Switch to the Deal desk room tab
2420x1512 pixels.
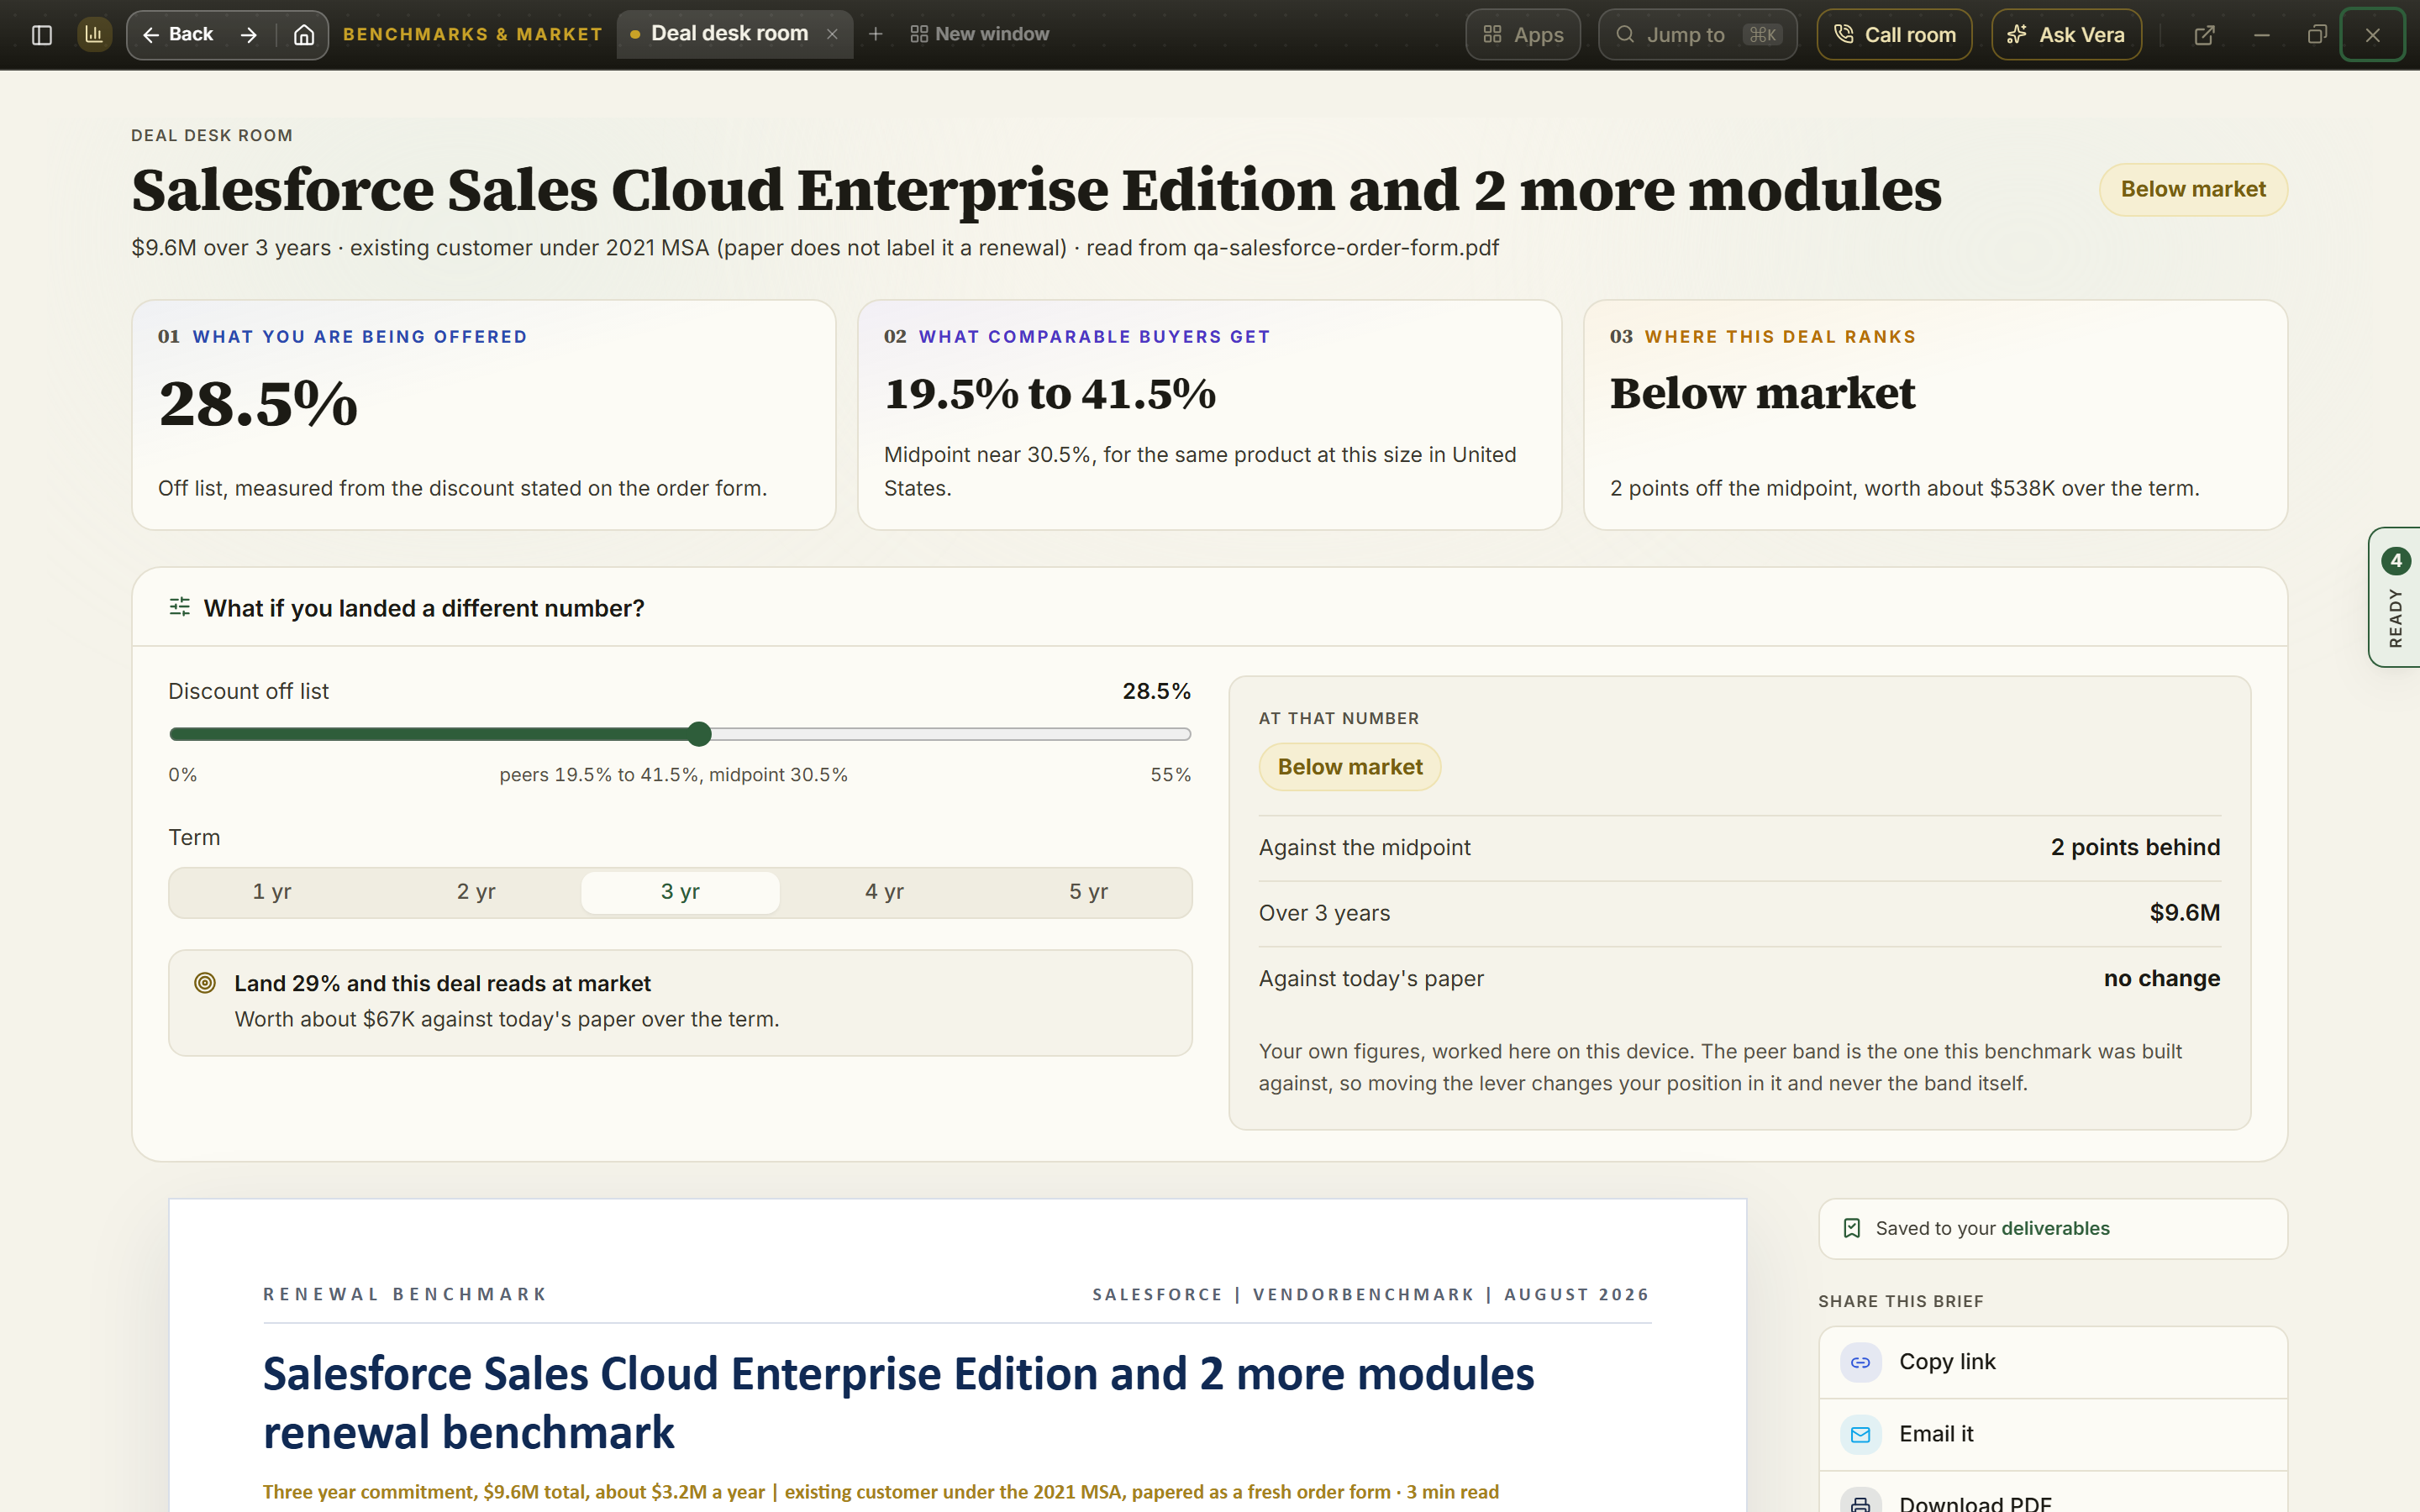point(729,34)
